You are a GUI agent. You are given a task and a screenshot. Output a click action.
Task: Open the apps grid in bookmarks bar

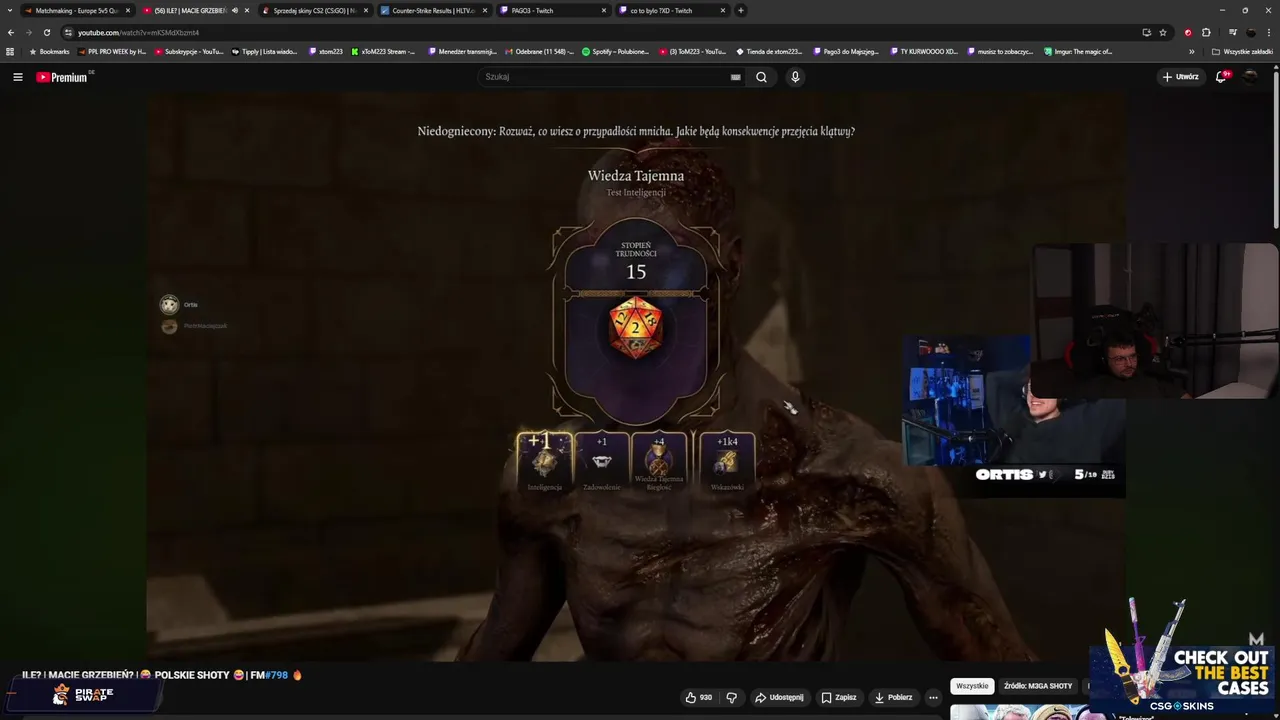click(x=10, y=51)
